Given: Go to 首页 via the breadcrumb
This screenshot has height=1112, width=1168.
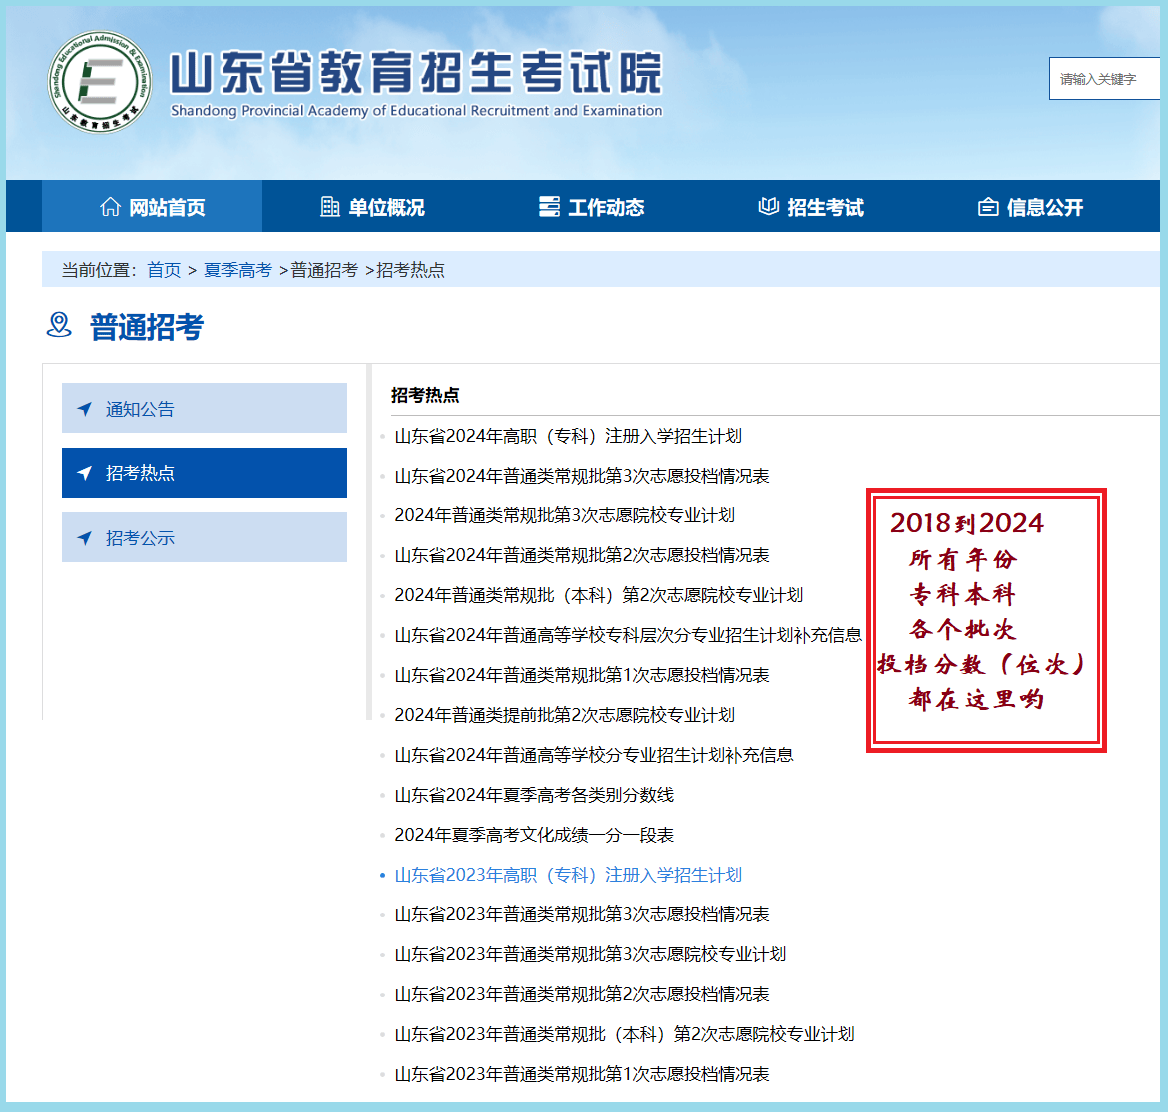Looking at the screenshot, I should (164, 270).
